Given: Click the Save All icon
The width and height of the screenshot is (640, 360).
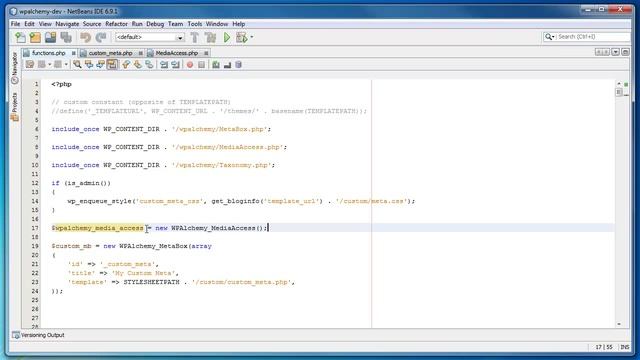Looking at the screenshot, I should (x=66, y=38).
